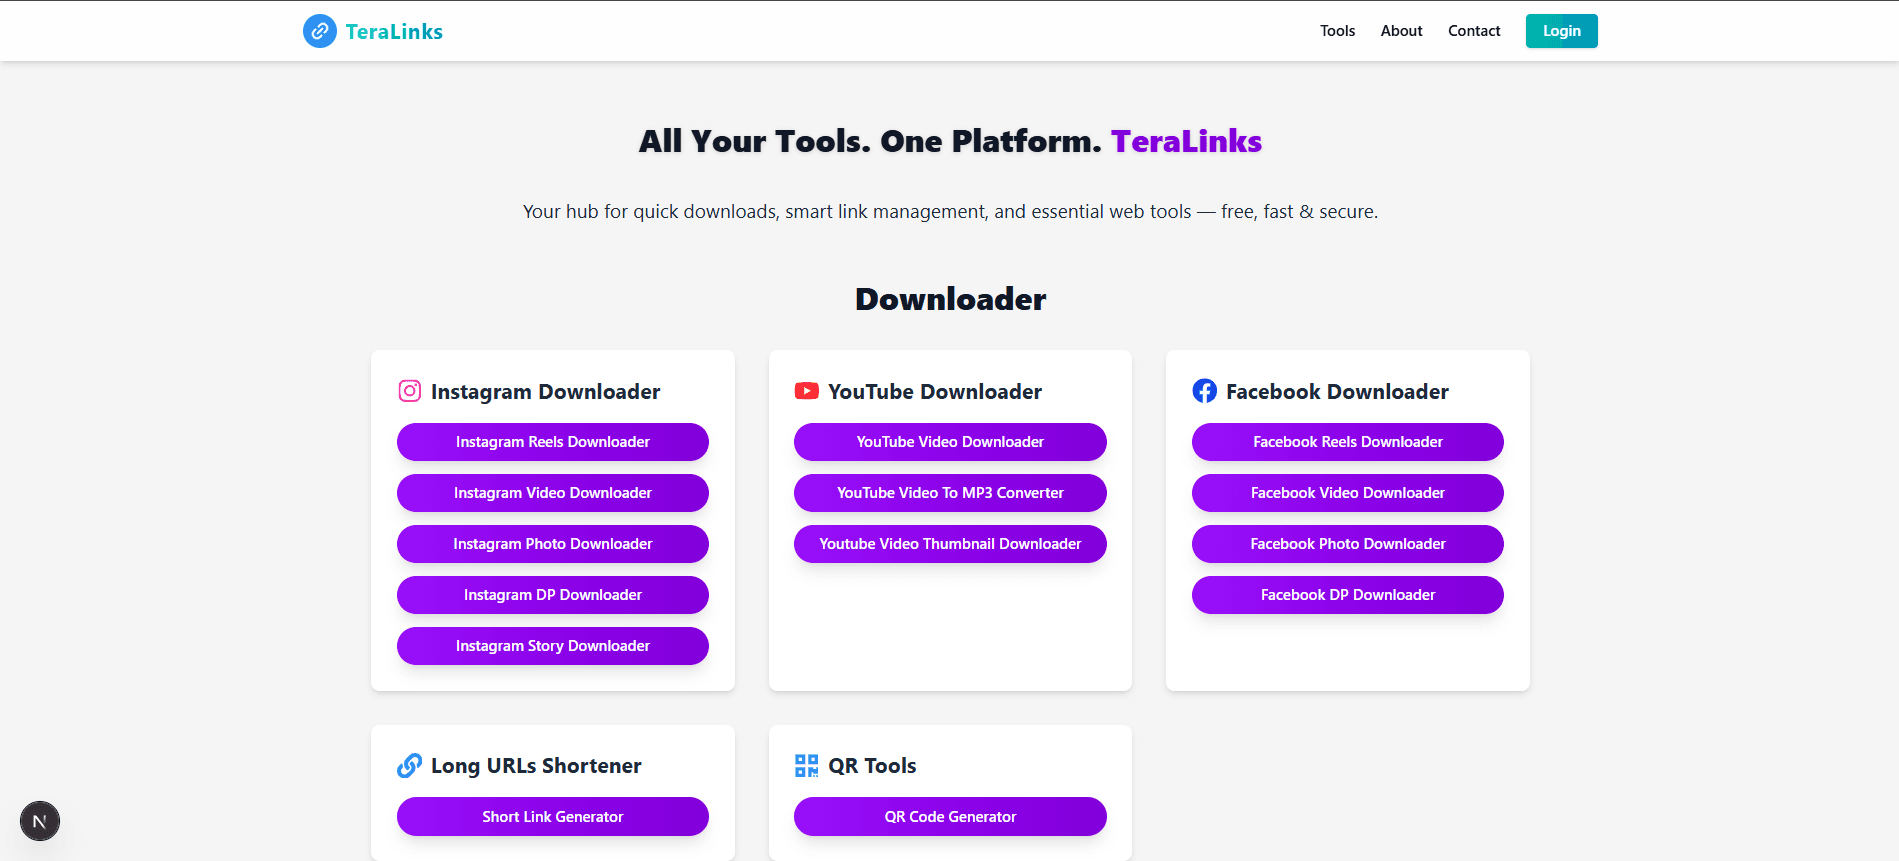The width and height of the screenshot is (1899, 861).
Task: Open the Short Link Generator
Action: (x=553, y=817)
